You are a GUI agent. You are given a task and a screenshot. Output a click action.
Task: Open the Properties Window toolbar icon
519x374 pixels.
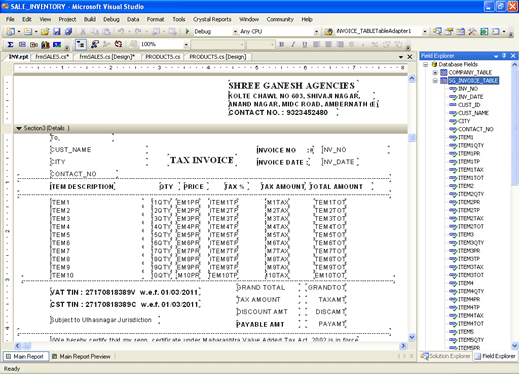click(449, 31)
